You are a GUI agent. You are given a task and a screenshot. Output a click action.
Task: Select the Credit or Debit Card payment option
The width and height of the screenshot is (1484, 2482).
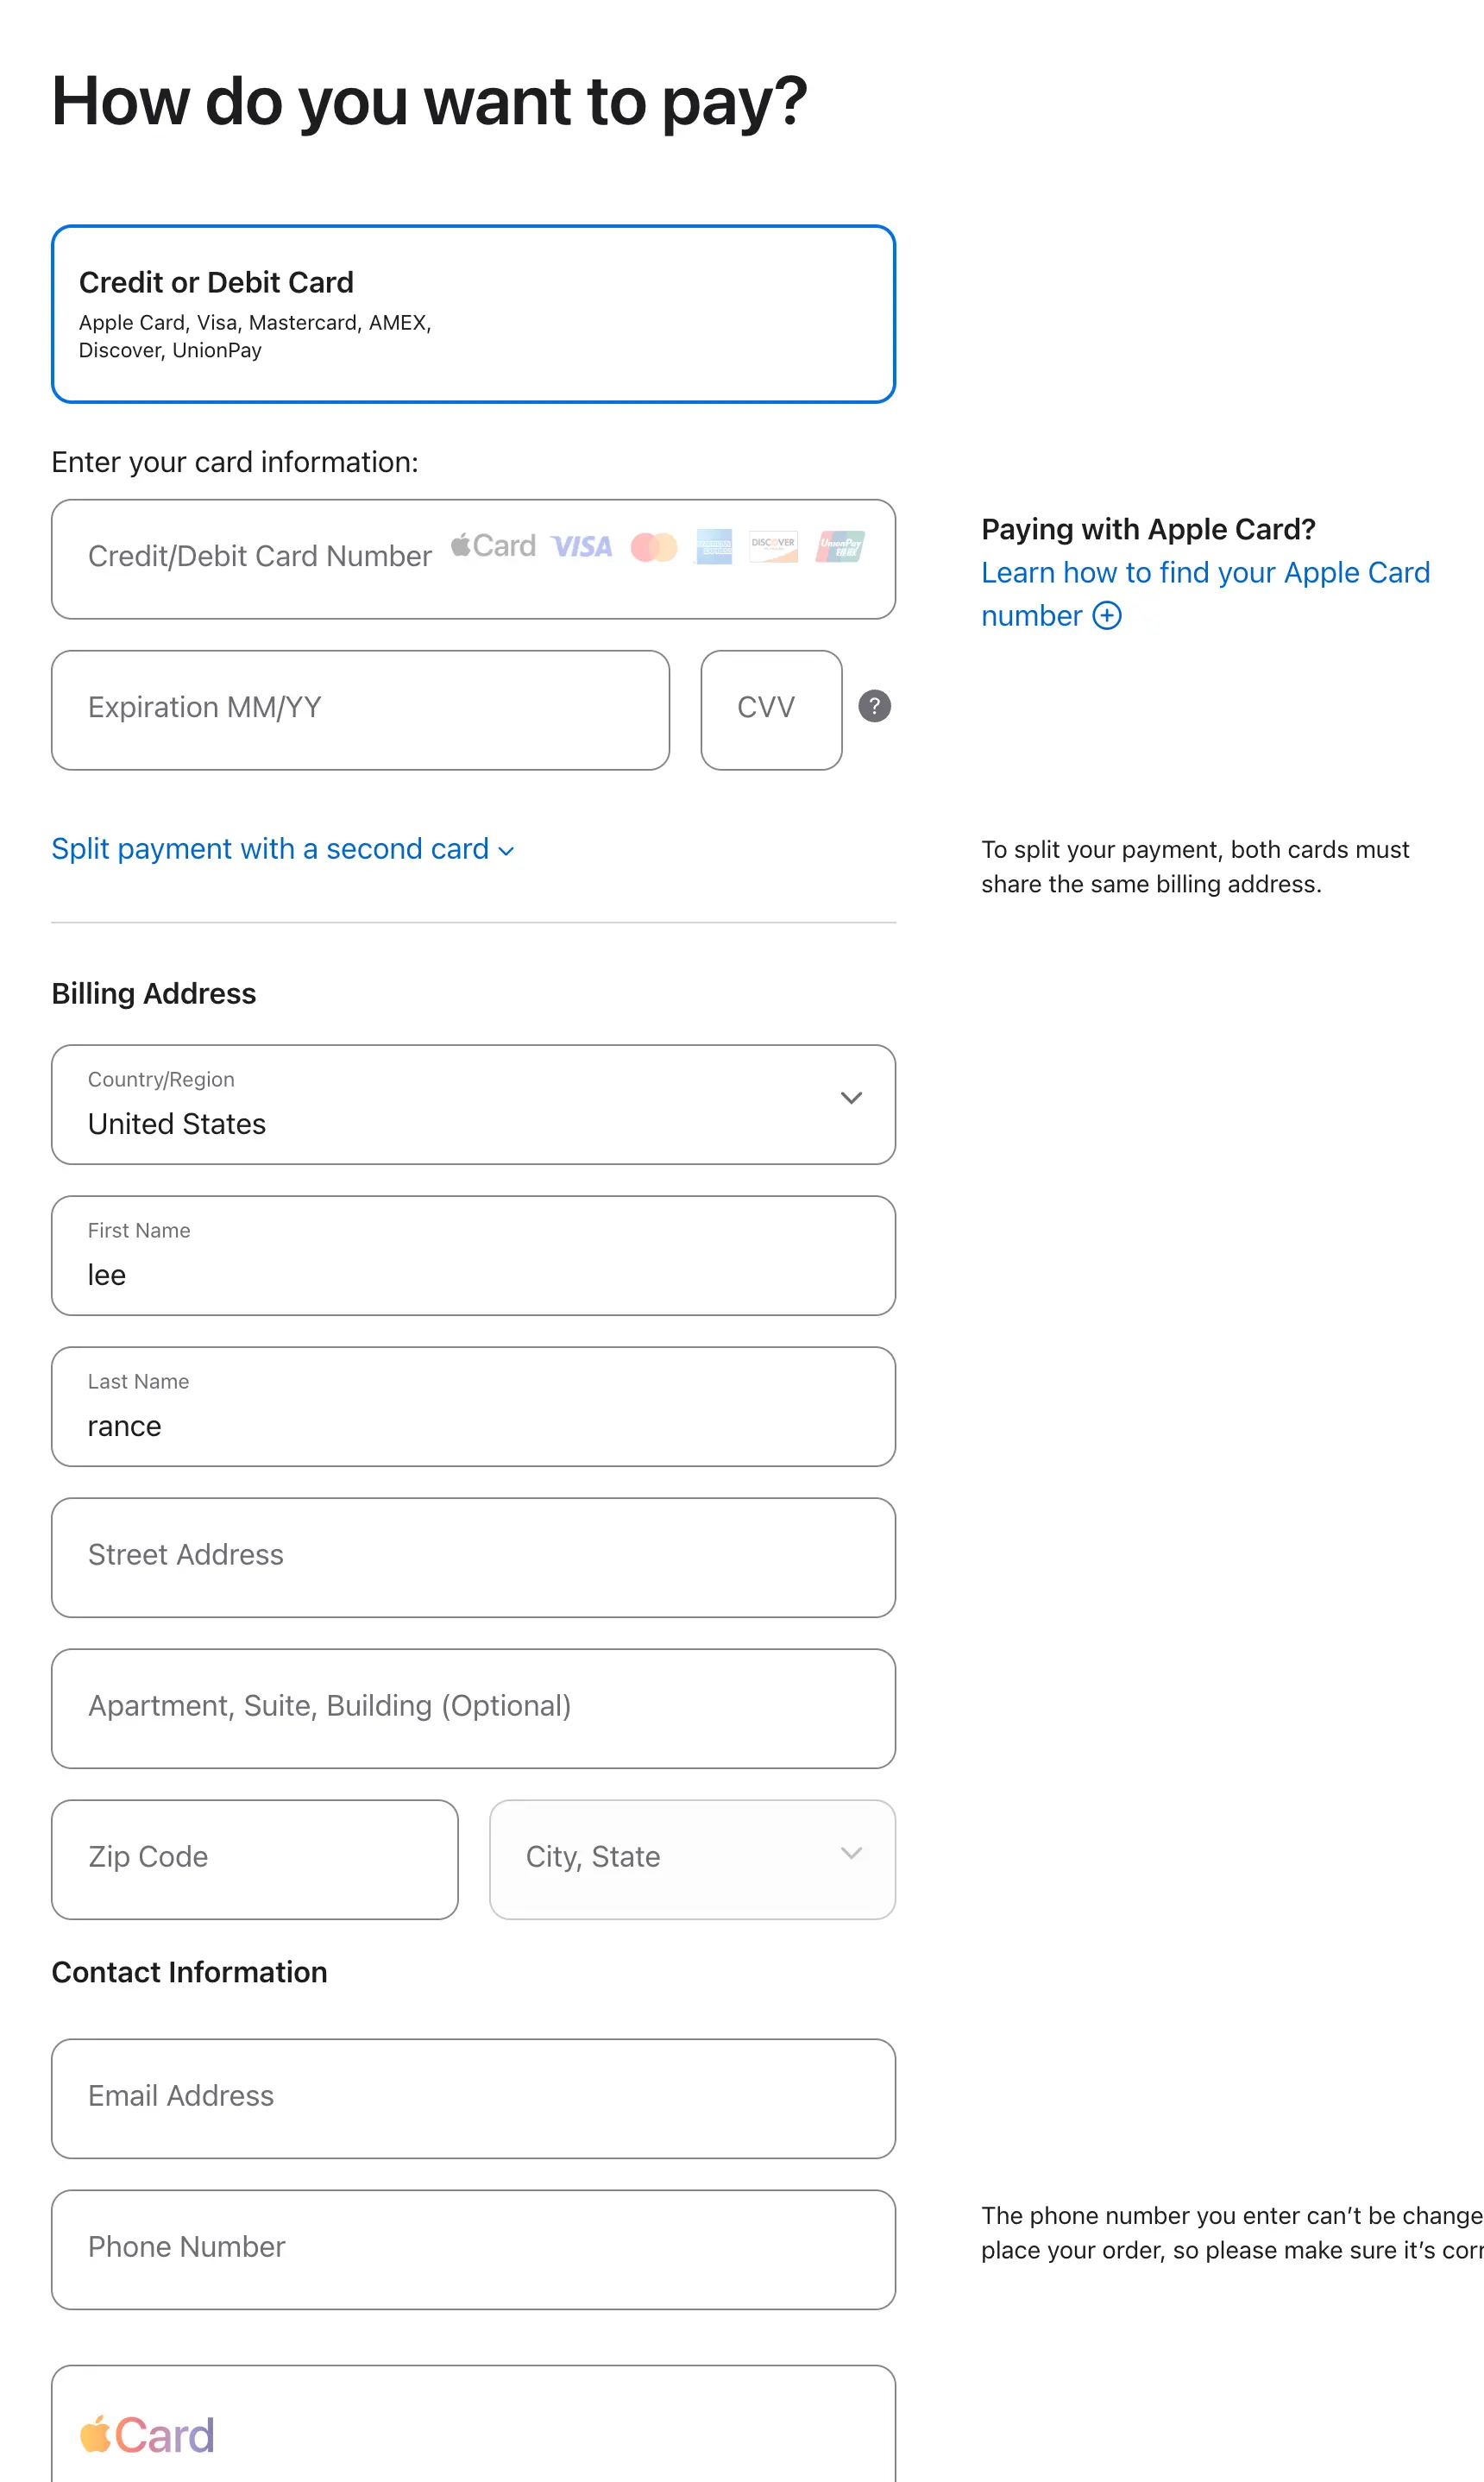[x=473, y=314]
